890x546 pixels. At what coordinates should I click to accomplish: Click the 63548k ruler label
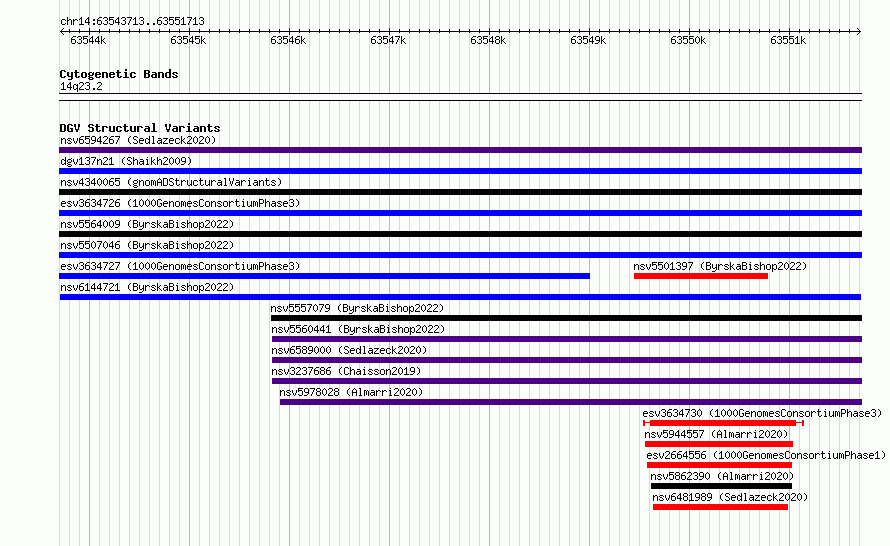[x=488, y=40]
